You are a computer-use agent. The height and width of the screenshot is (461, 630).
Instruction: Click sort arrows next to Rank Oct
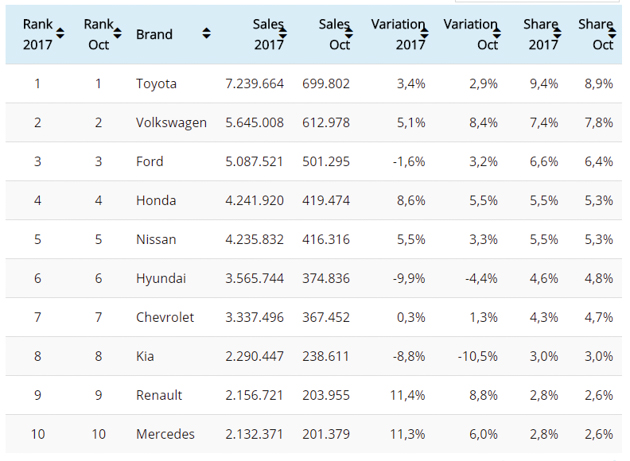point(117,34)
